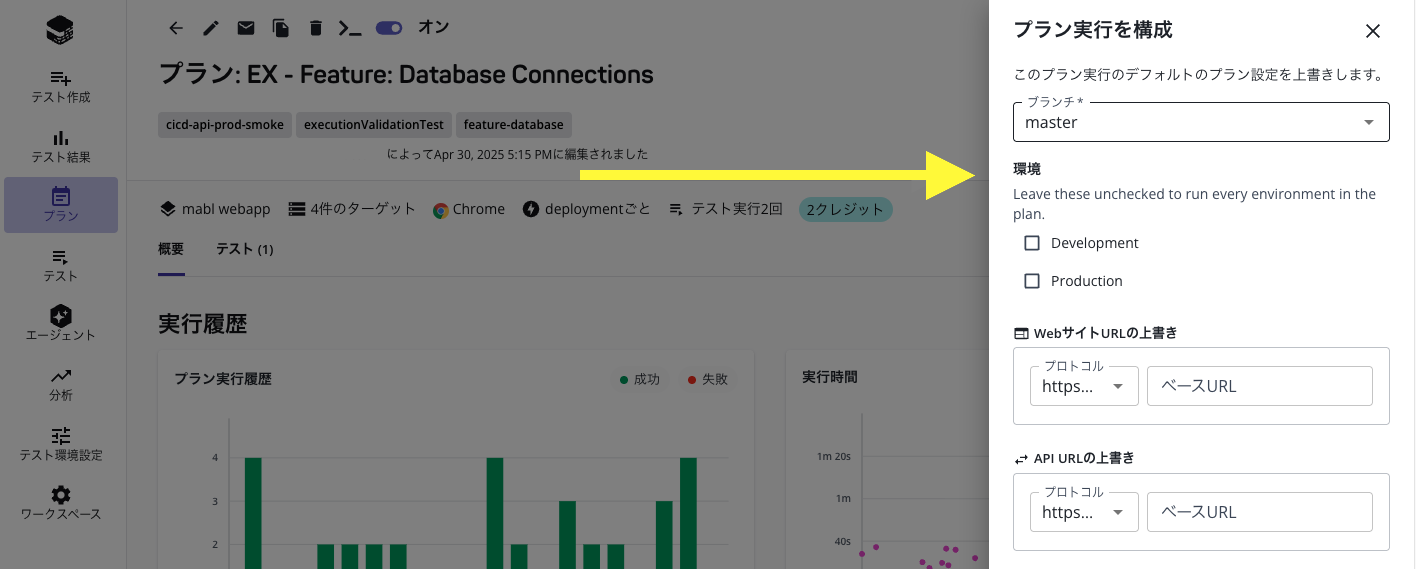
Task: Click the 実行履歴 heading
Action: (x=203, y=324)
